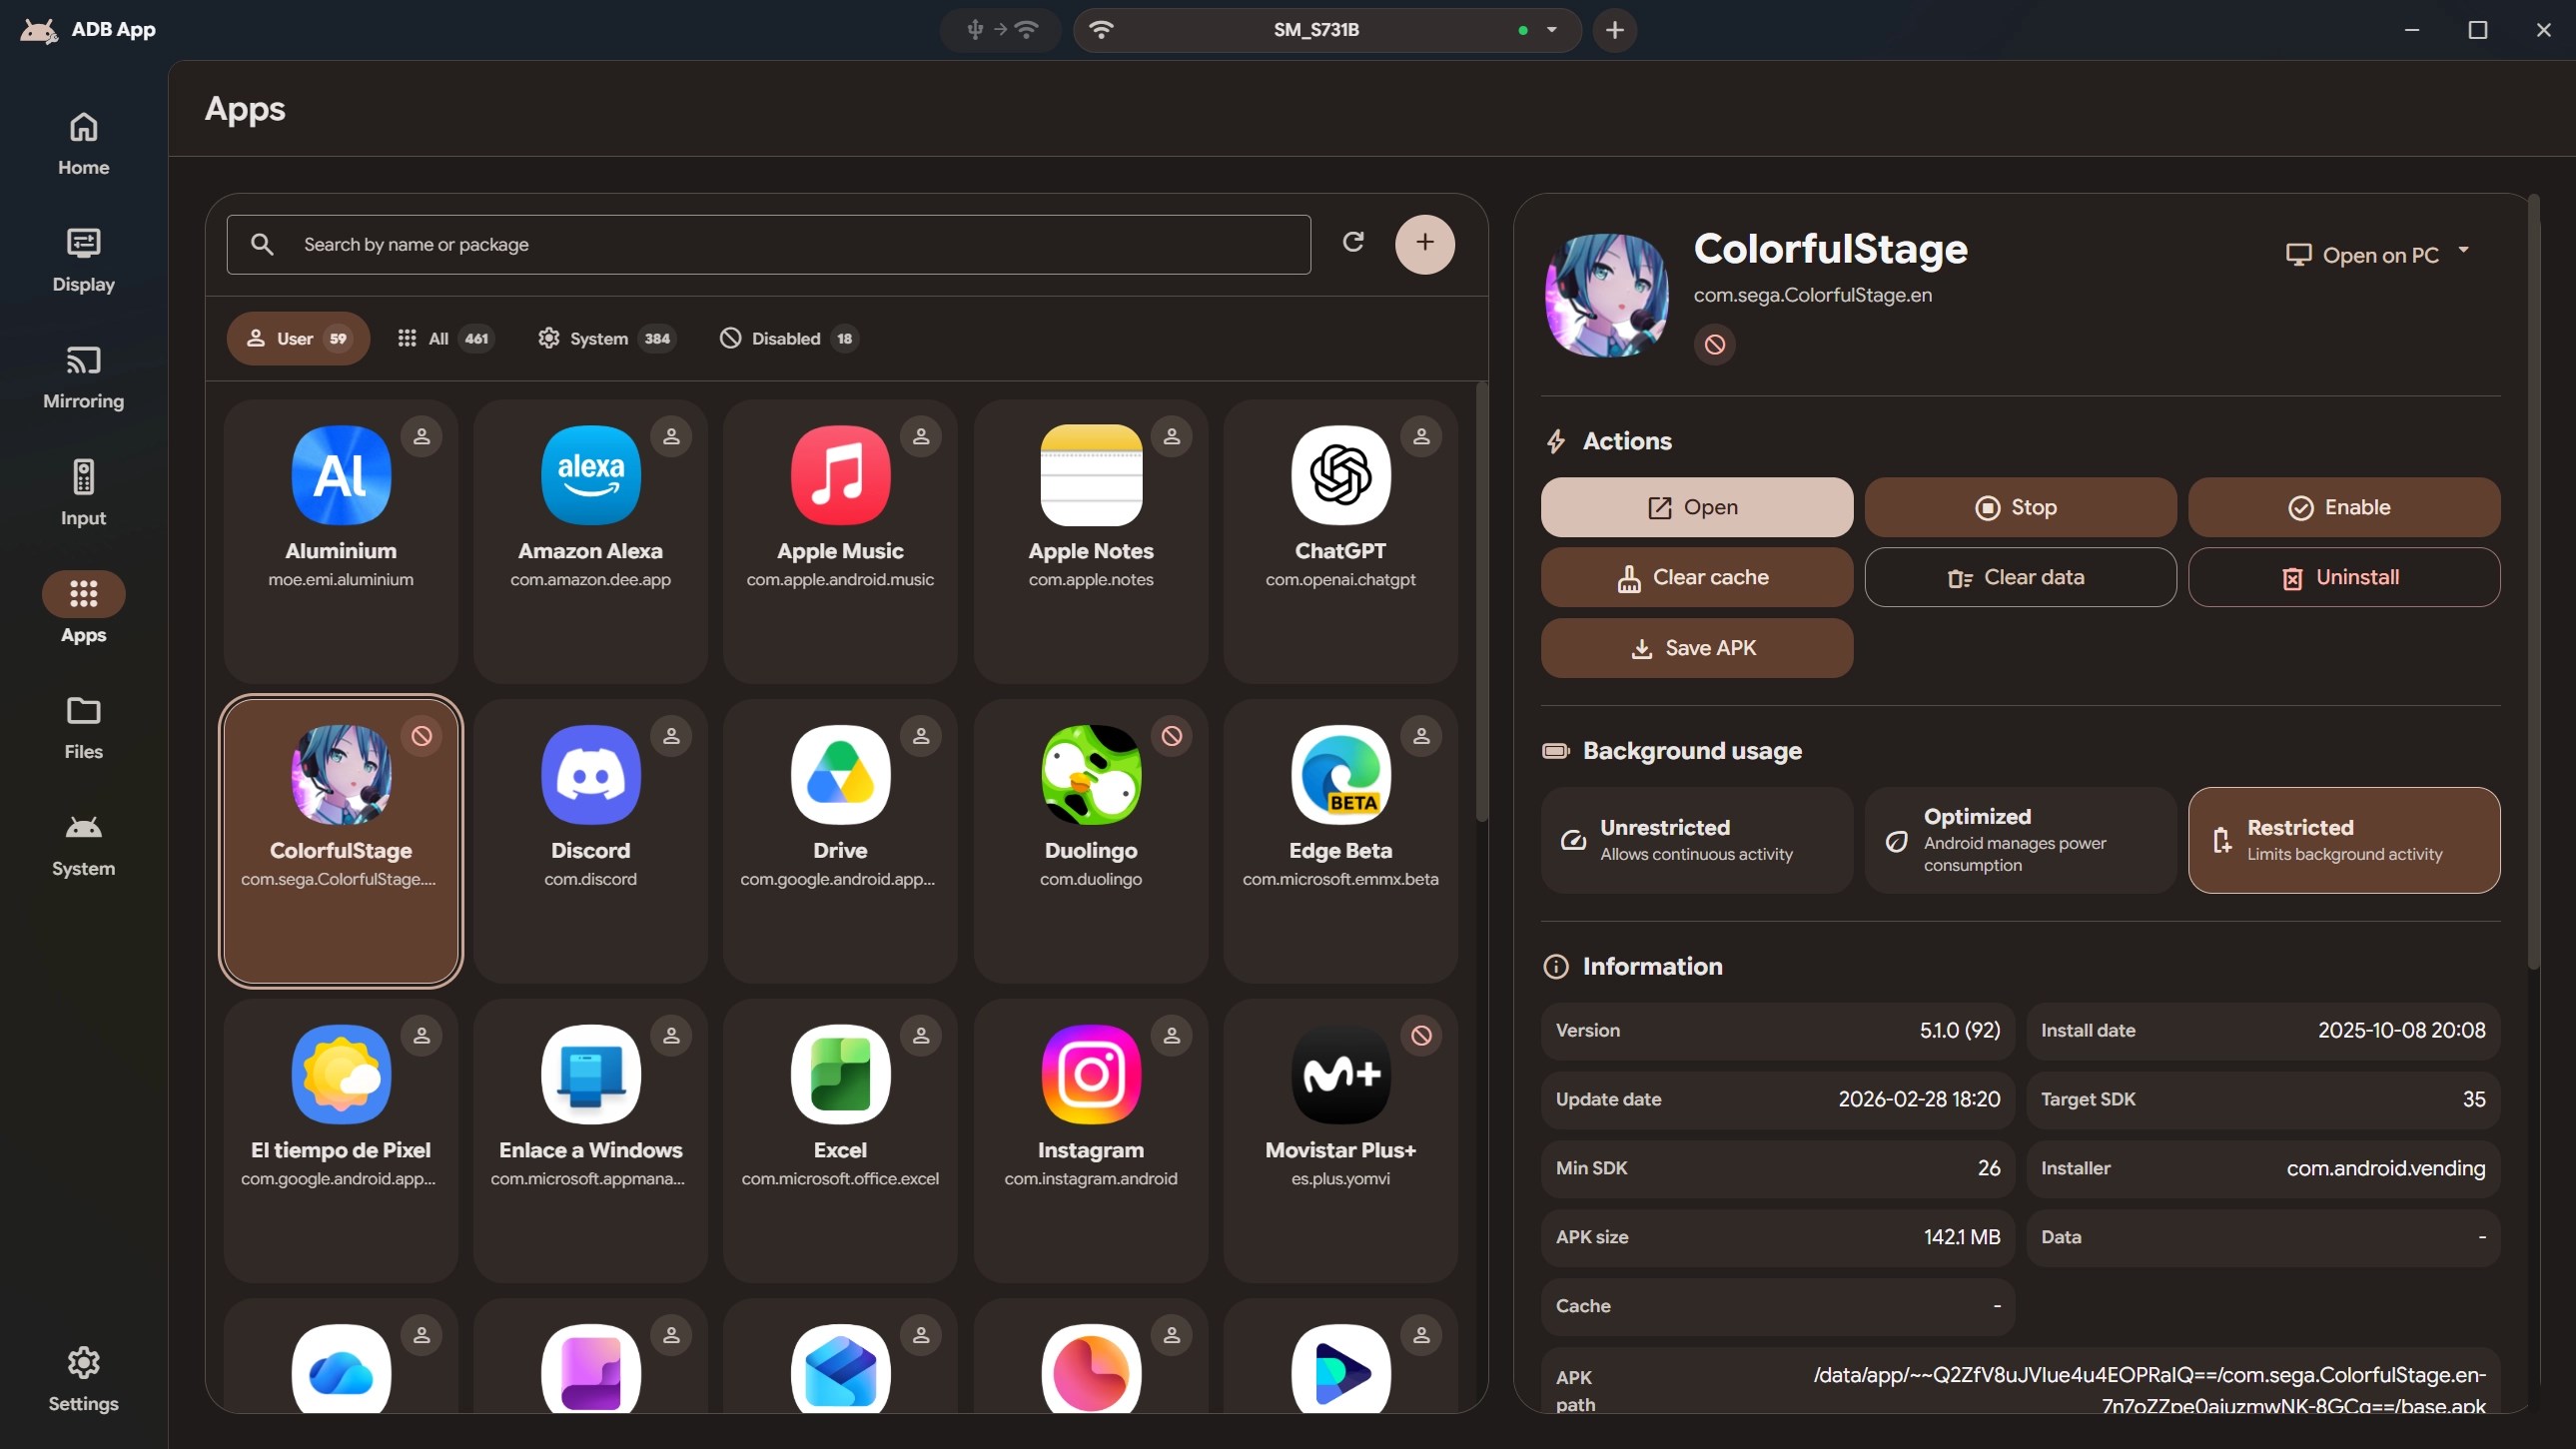The image size is (2576, 1449).
Task: Open the Files section
Action: 83,727
